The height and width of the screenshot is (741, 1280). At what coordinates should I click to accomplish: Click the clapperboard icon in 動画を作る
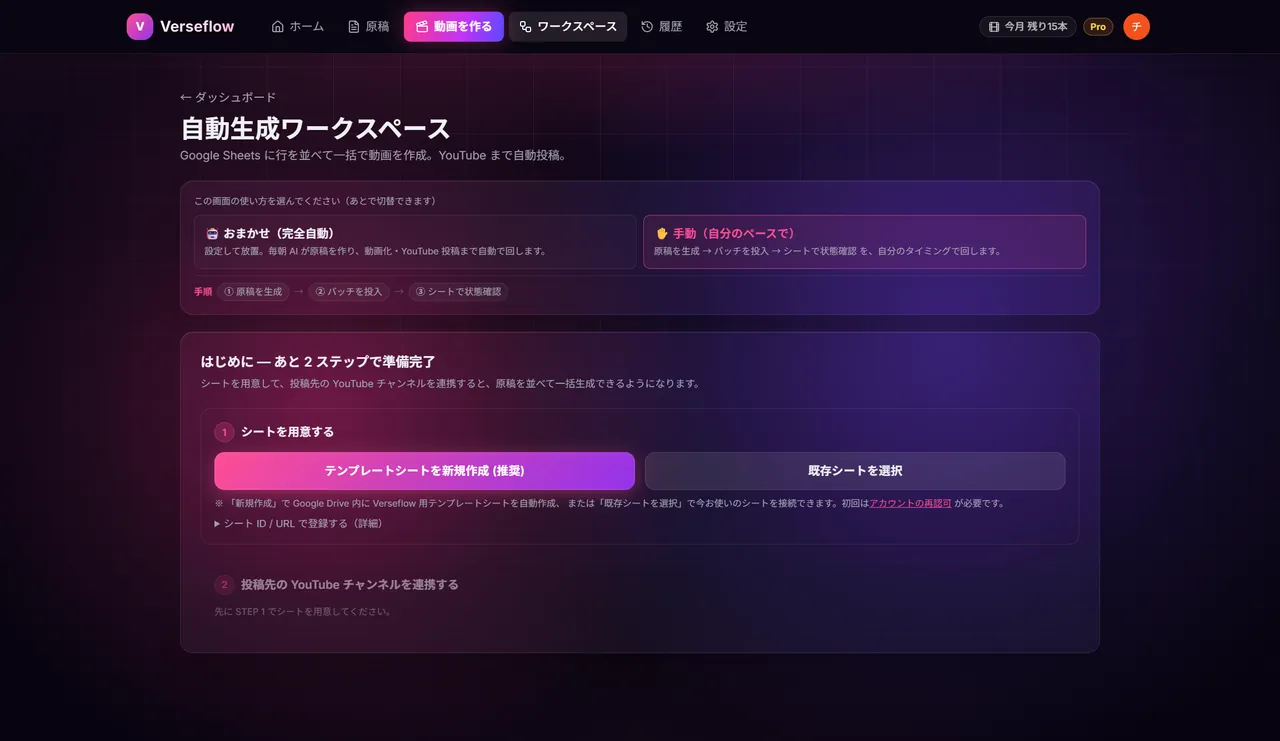coord(422,27)
